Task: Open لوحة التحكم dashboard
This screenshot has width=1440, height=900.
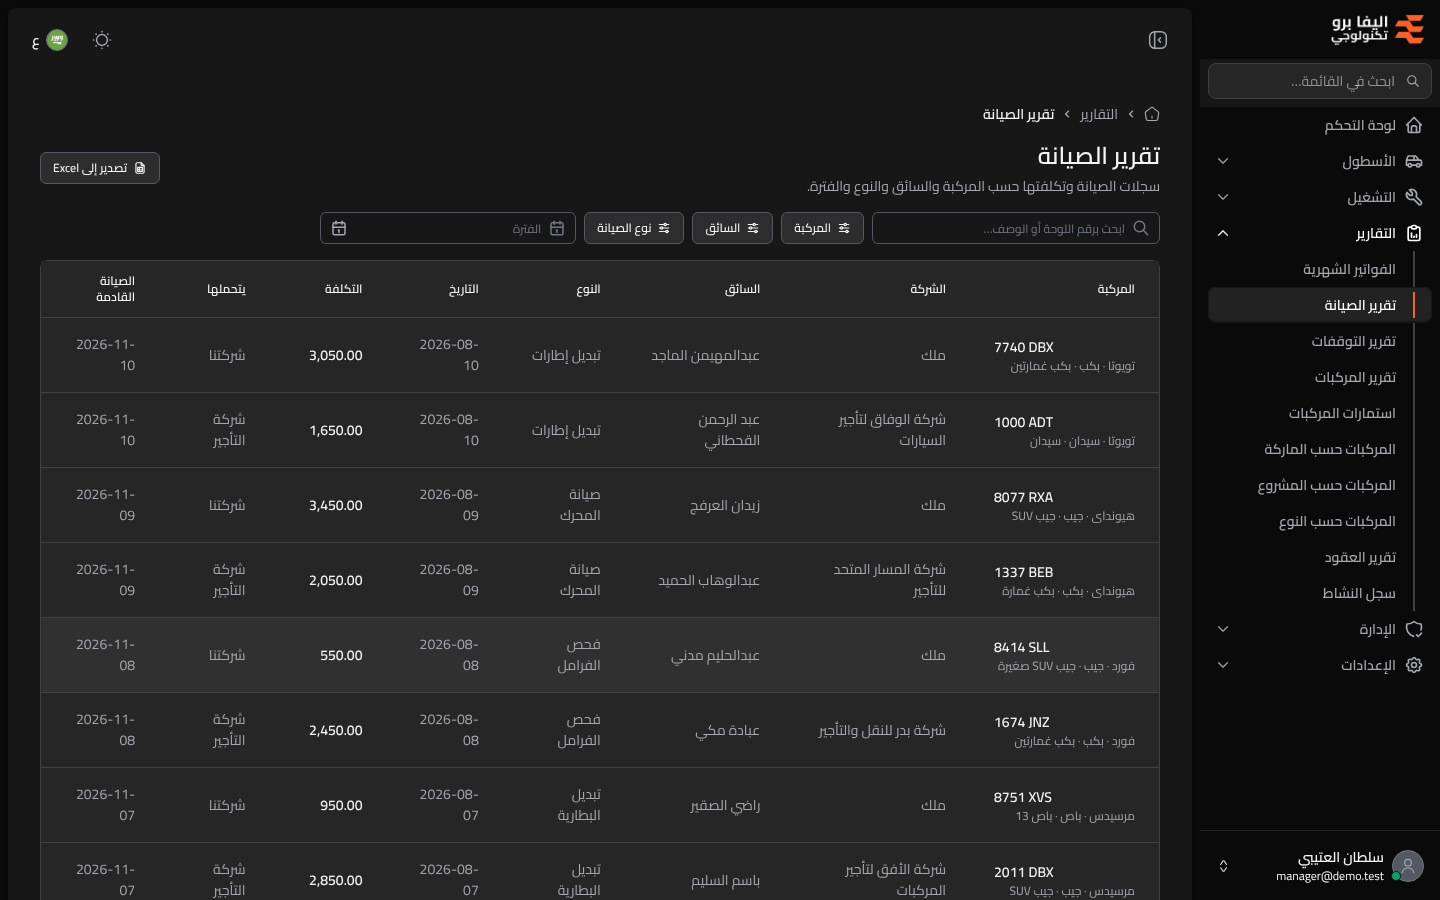Action: pos(1320,125)
